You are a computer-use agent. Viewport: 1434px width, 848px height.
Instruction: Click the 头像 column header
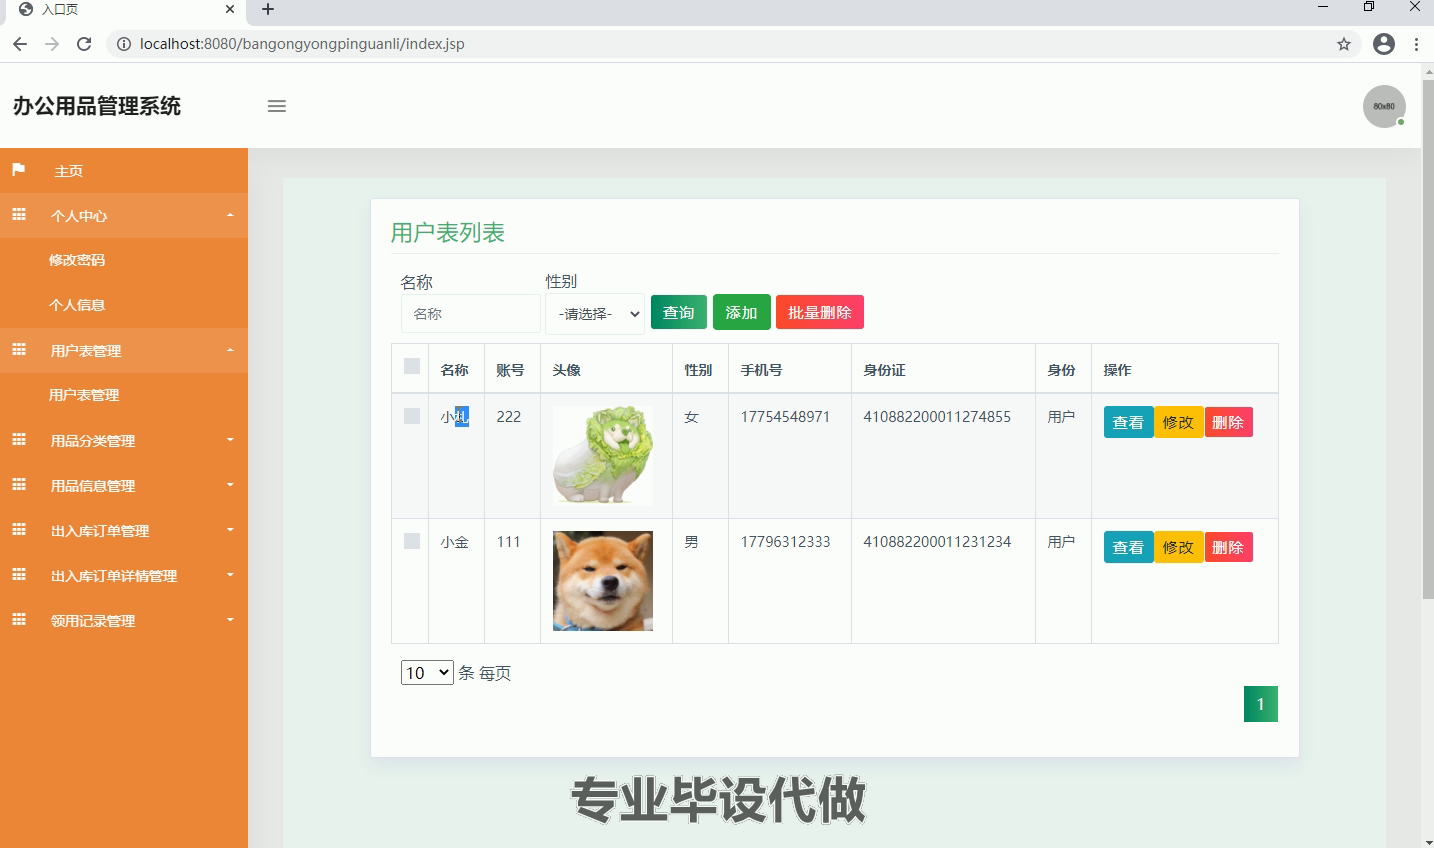566,370
